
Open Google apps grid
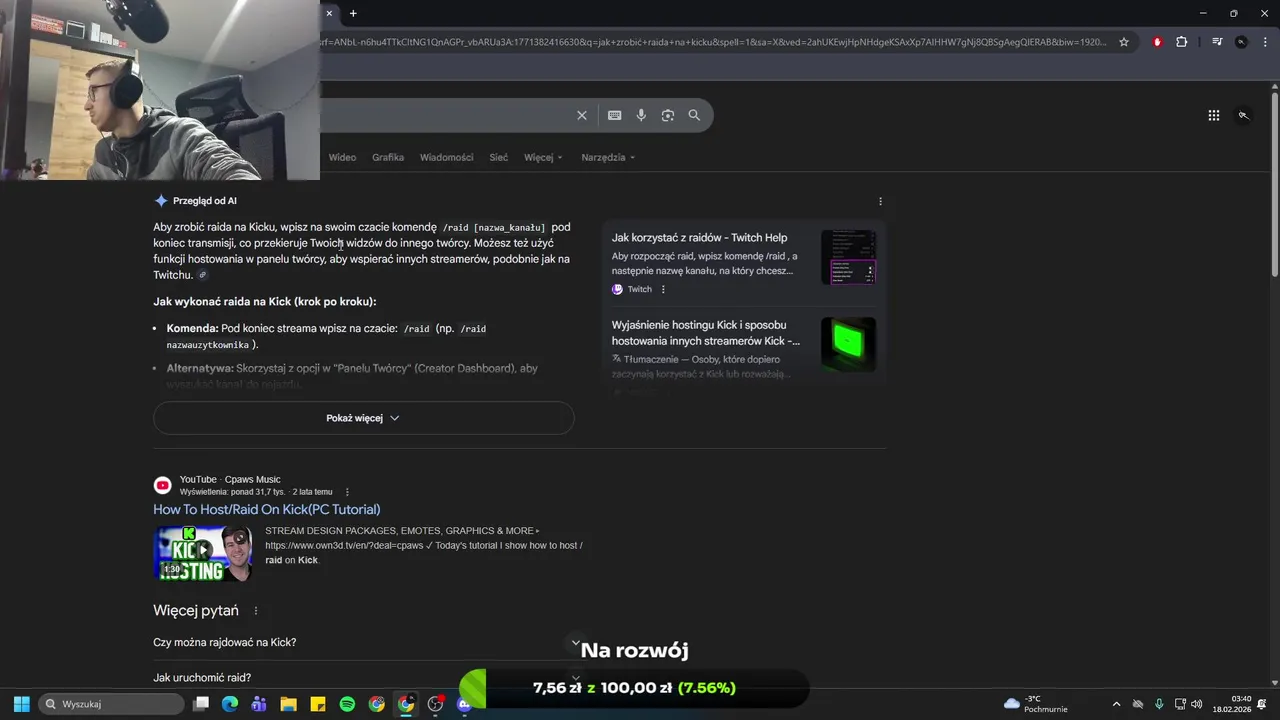(1214, 115)
